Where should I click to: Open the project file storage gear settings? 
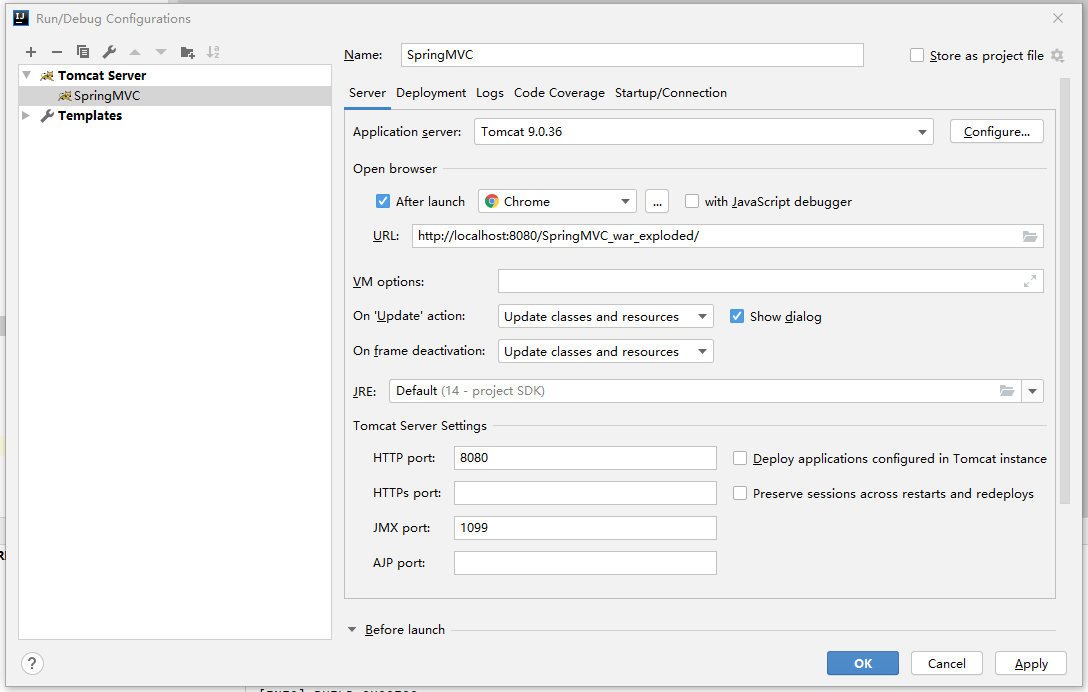[1057, 56]
